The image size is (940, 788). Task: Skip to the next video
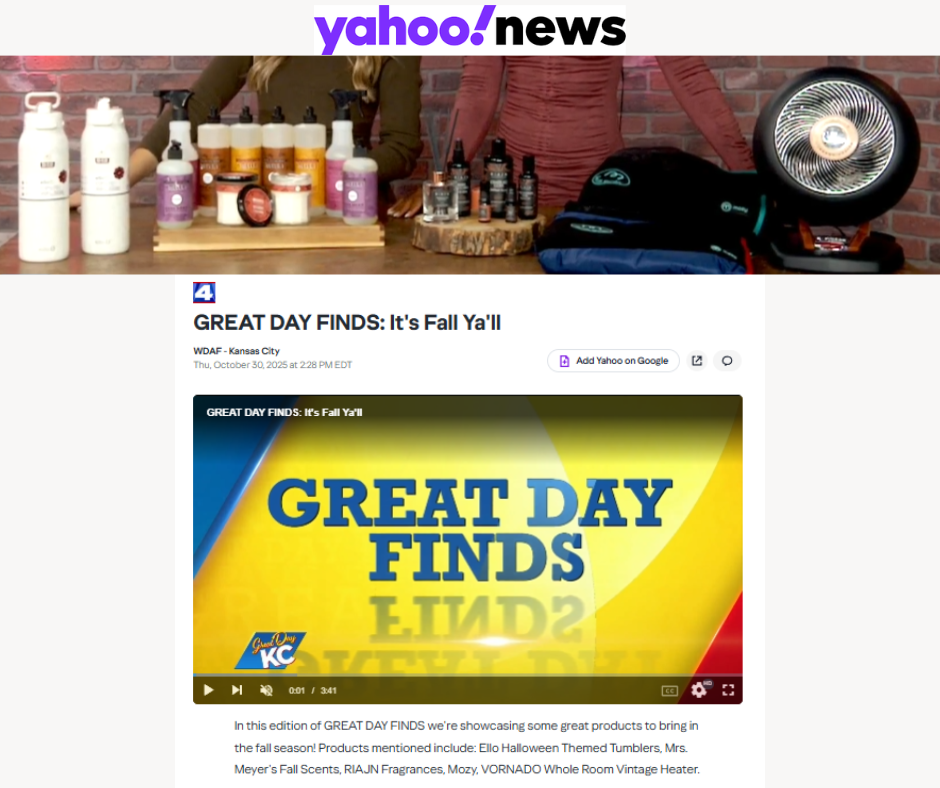tap(237, 690)
